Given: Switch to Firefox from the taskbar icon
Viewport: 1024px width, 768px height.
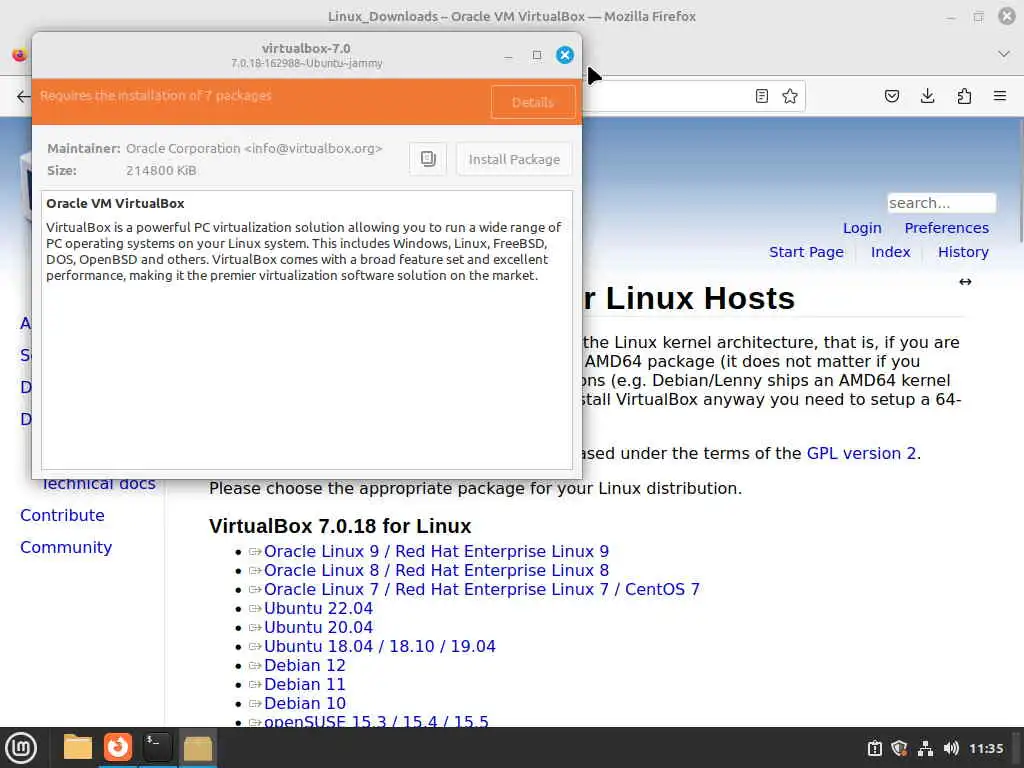Looking at the screenshot, I should [118, 747].
